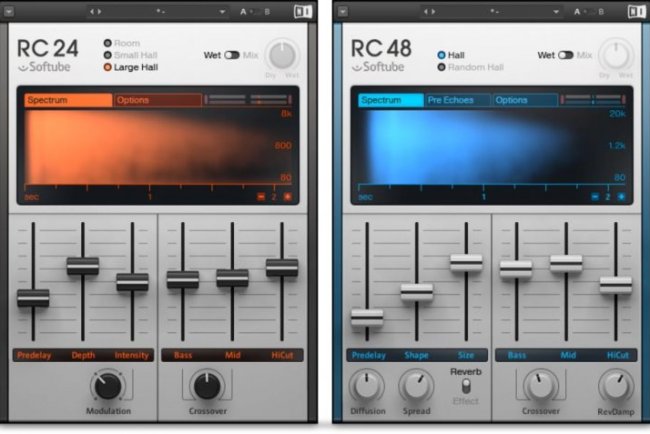
Task: Open the Spectrum tab in RC 24
Action: click(x=68, y=100)
